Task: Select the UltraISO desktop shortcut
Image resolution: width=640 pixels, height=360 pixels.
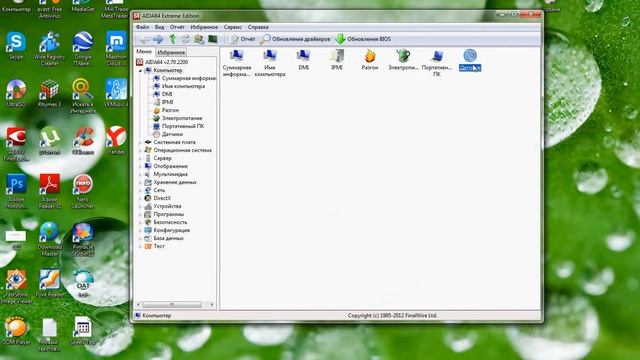Action: click(x=16, y=93)
